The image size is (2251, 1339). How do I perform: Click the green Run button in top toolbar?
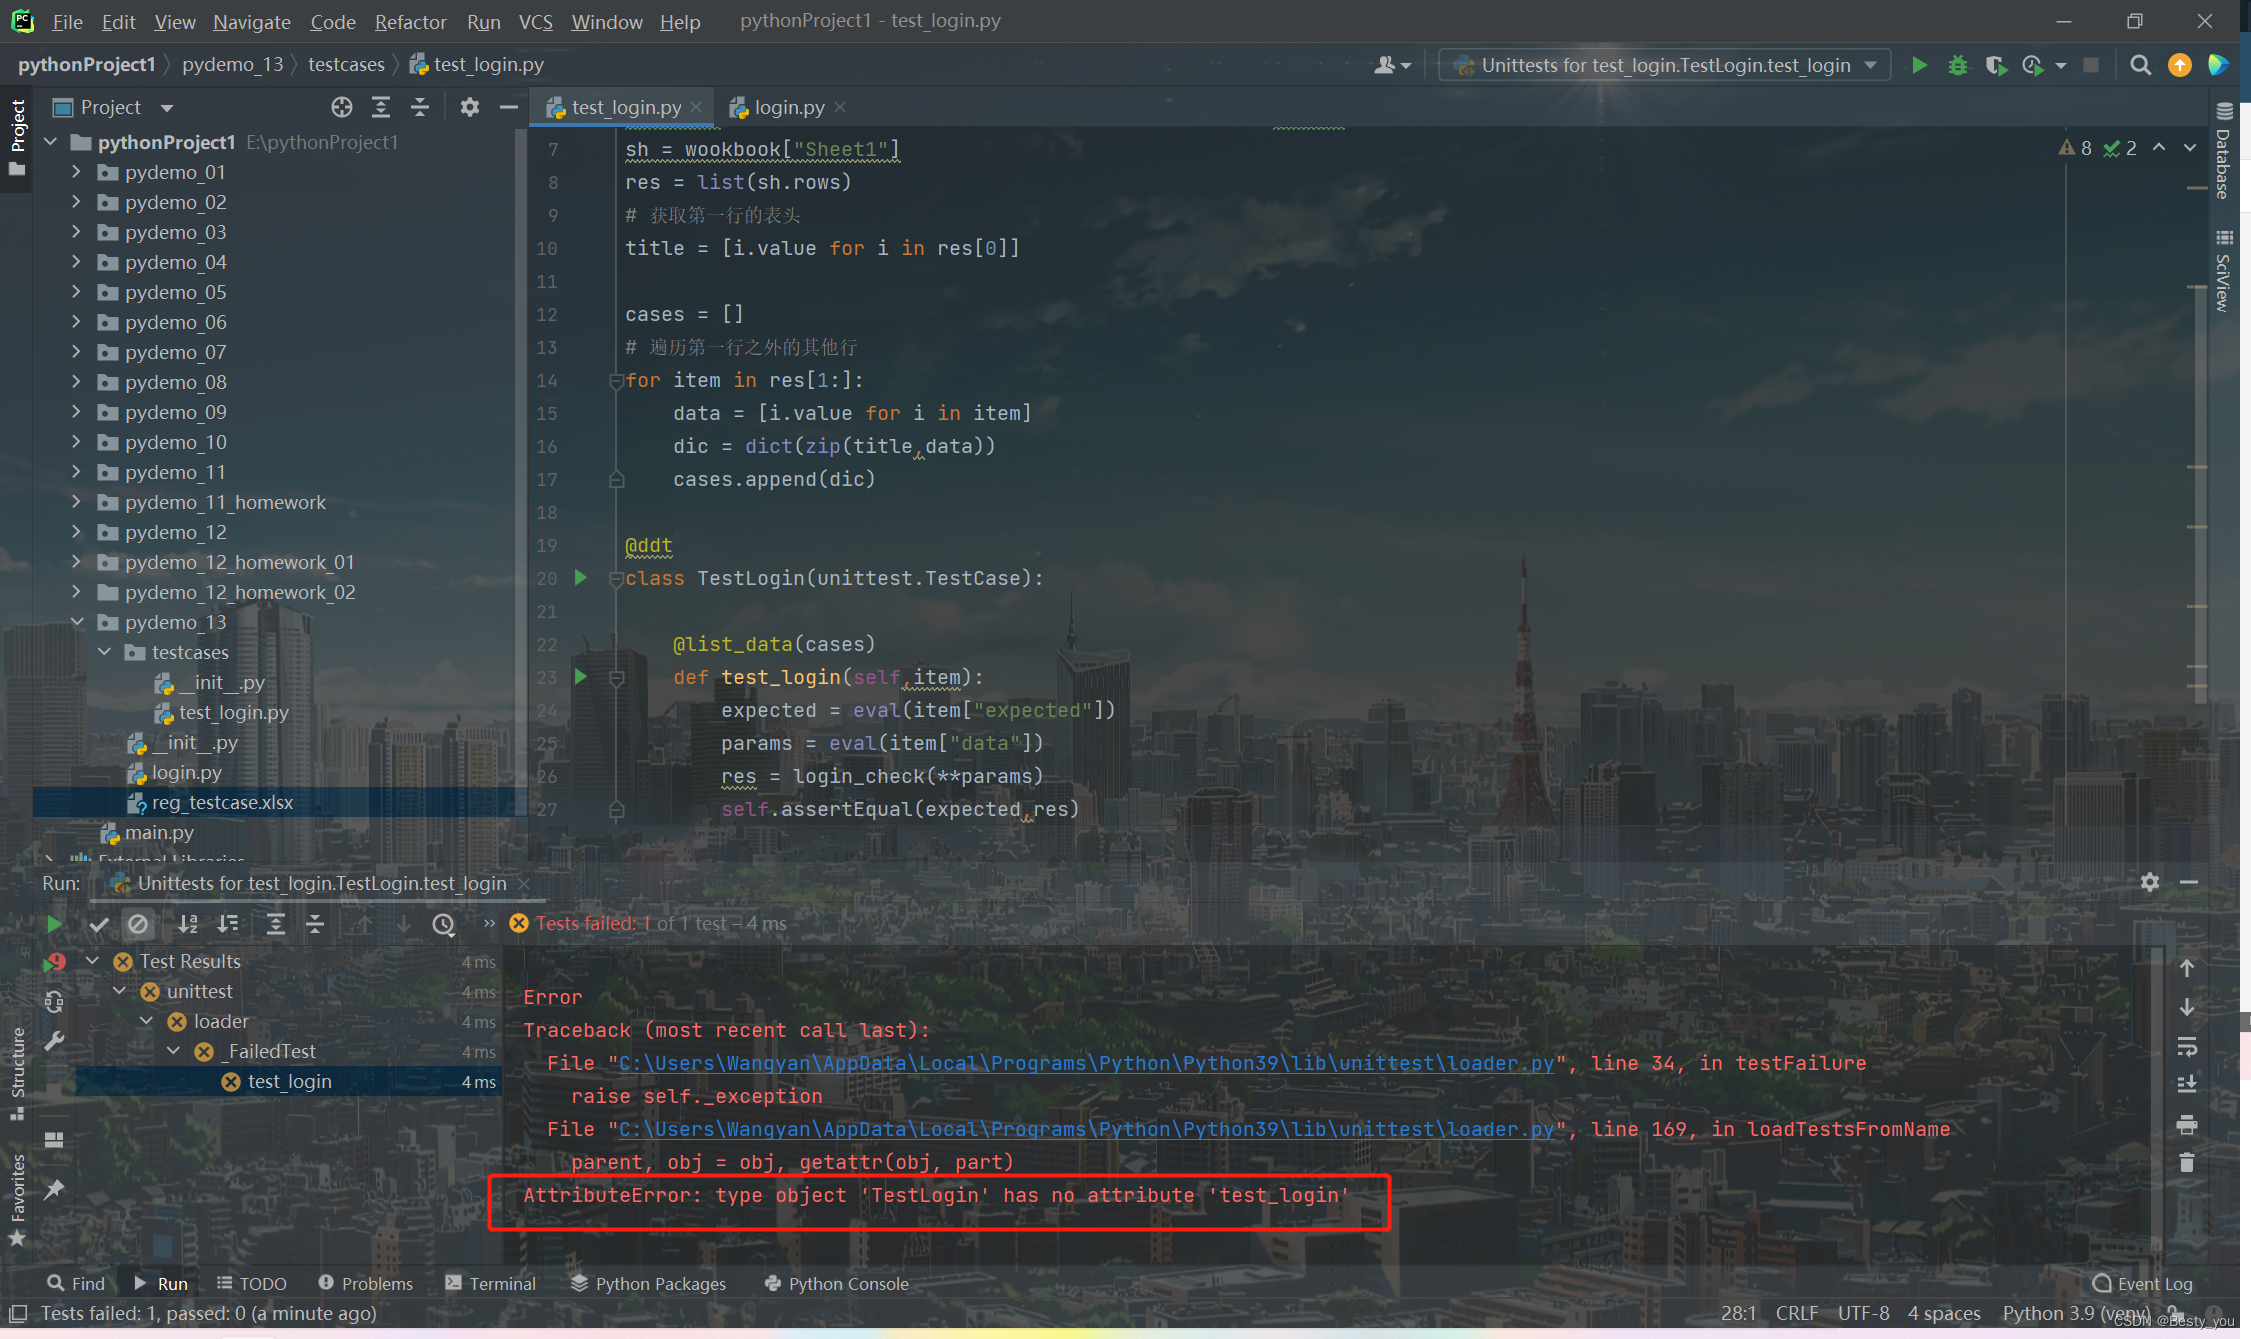click(x=1918, y=65)
